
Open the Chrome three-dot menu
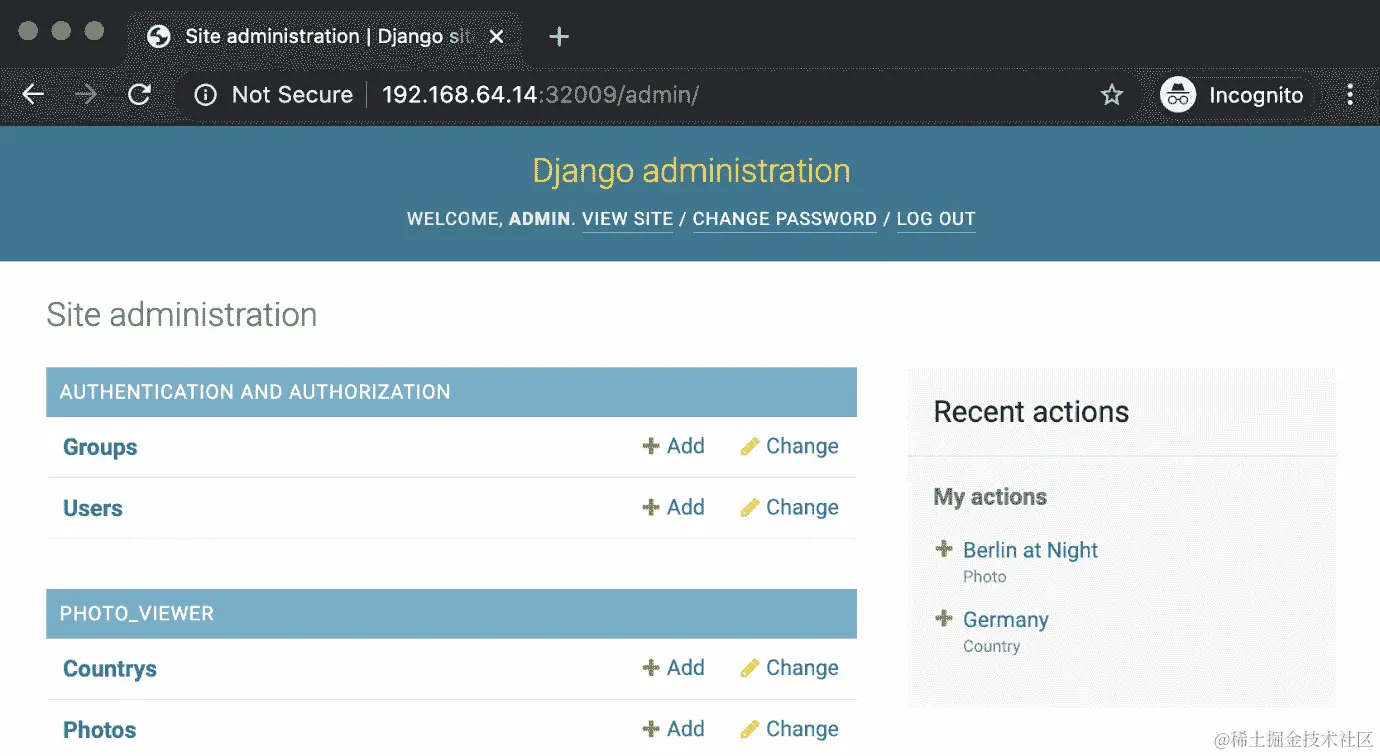click(1350, 95)
